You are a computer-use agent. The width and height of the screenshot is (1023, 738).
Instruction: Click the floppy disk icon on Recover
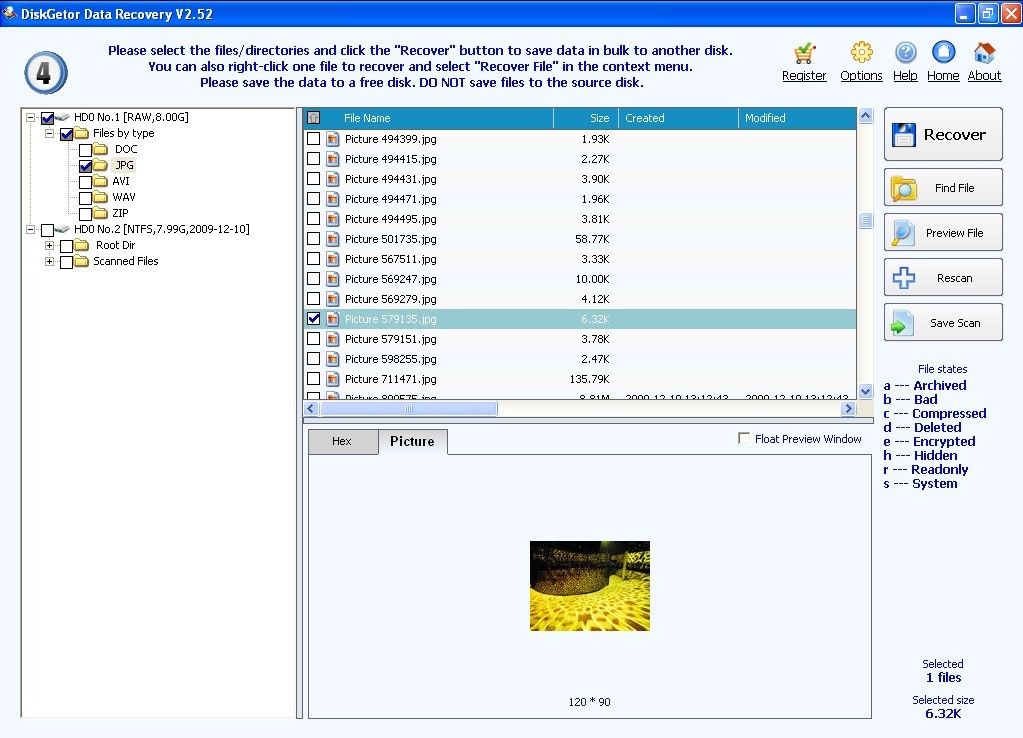(904, 135)
